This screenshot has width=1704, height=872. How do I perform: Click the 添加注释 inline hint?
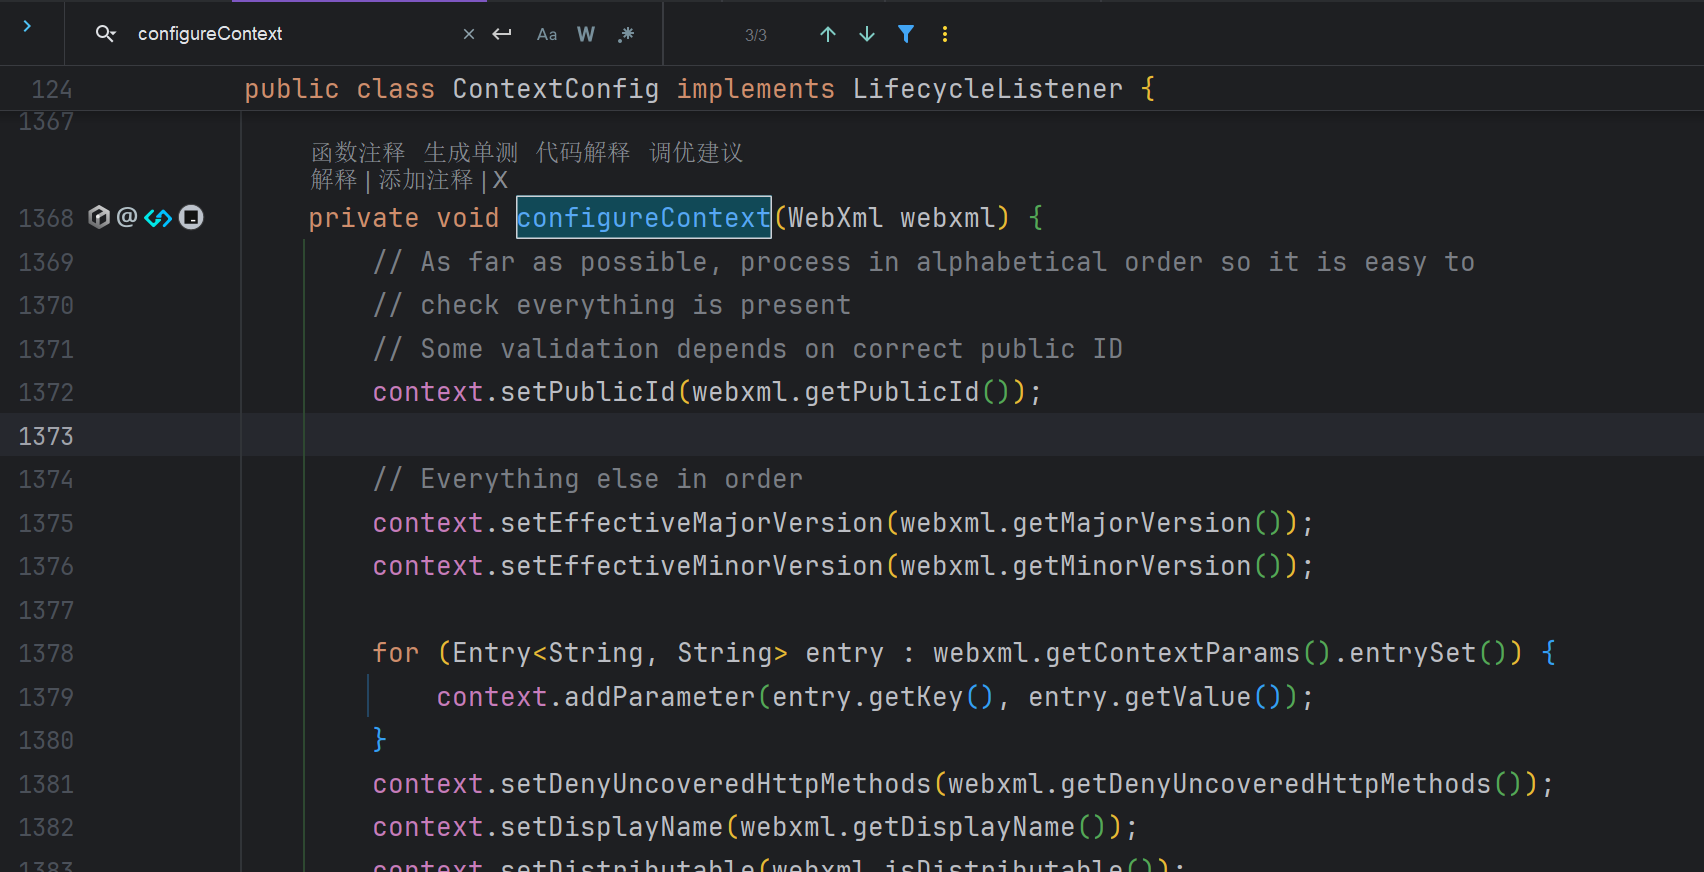tap(425, 180)
